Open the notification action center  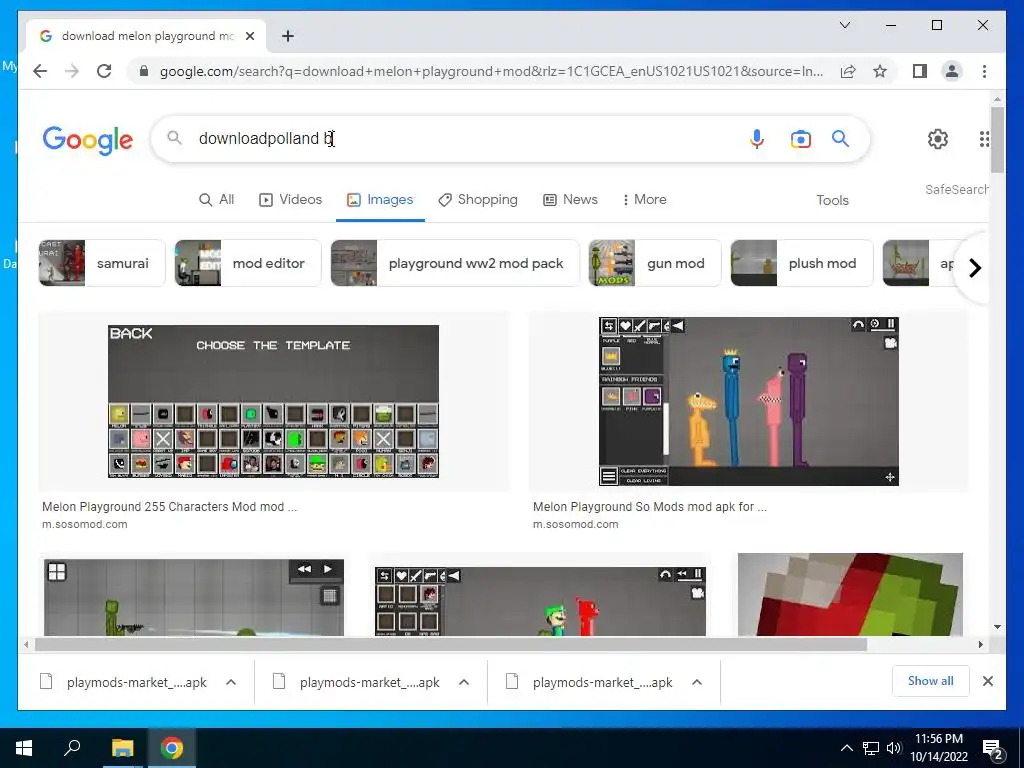point(993,749)
